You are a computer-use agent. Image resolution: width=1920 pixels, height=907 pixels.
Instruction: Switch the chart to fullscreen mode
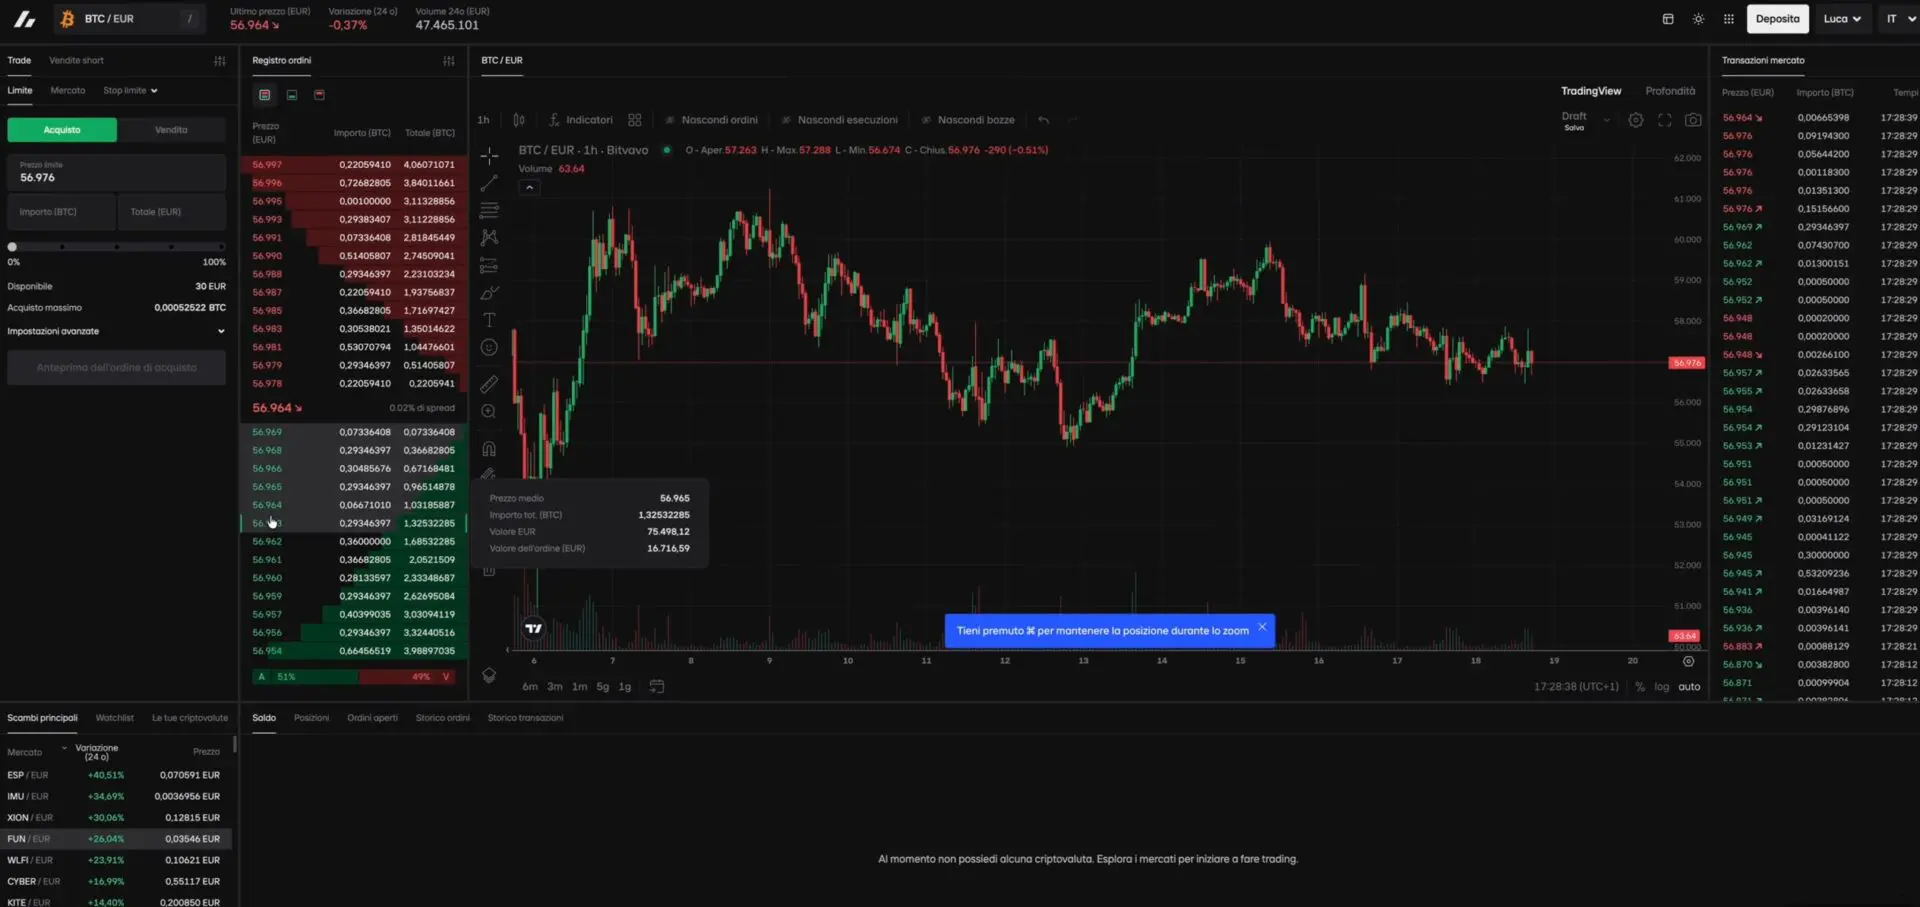point(1665,120)
